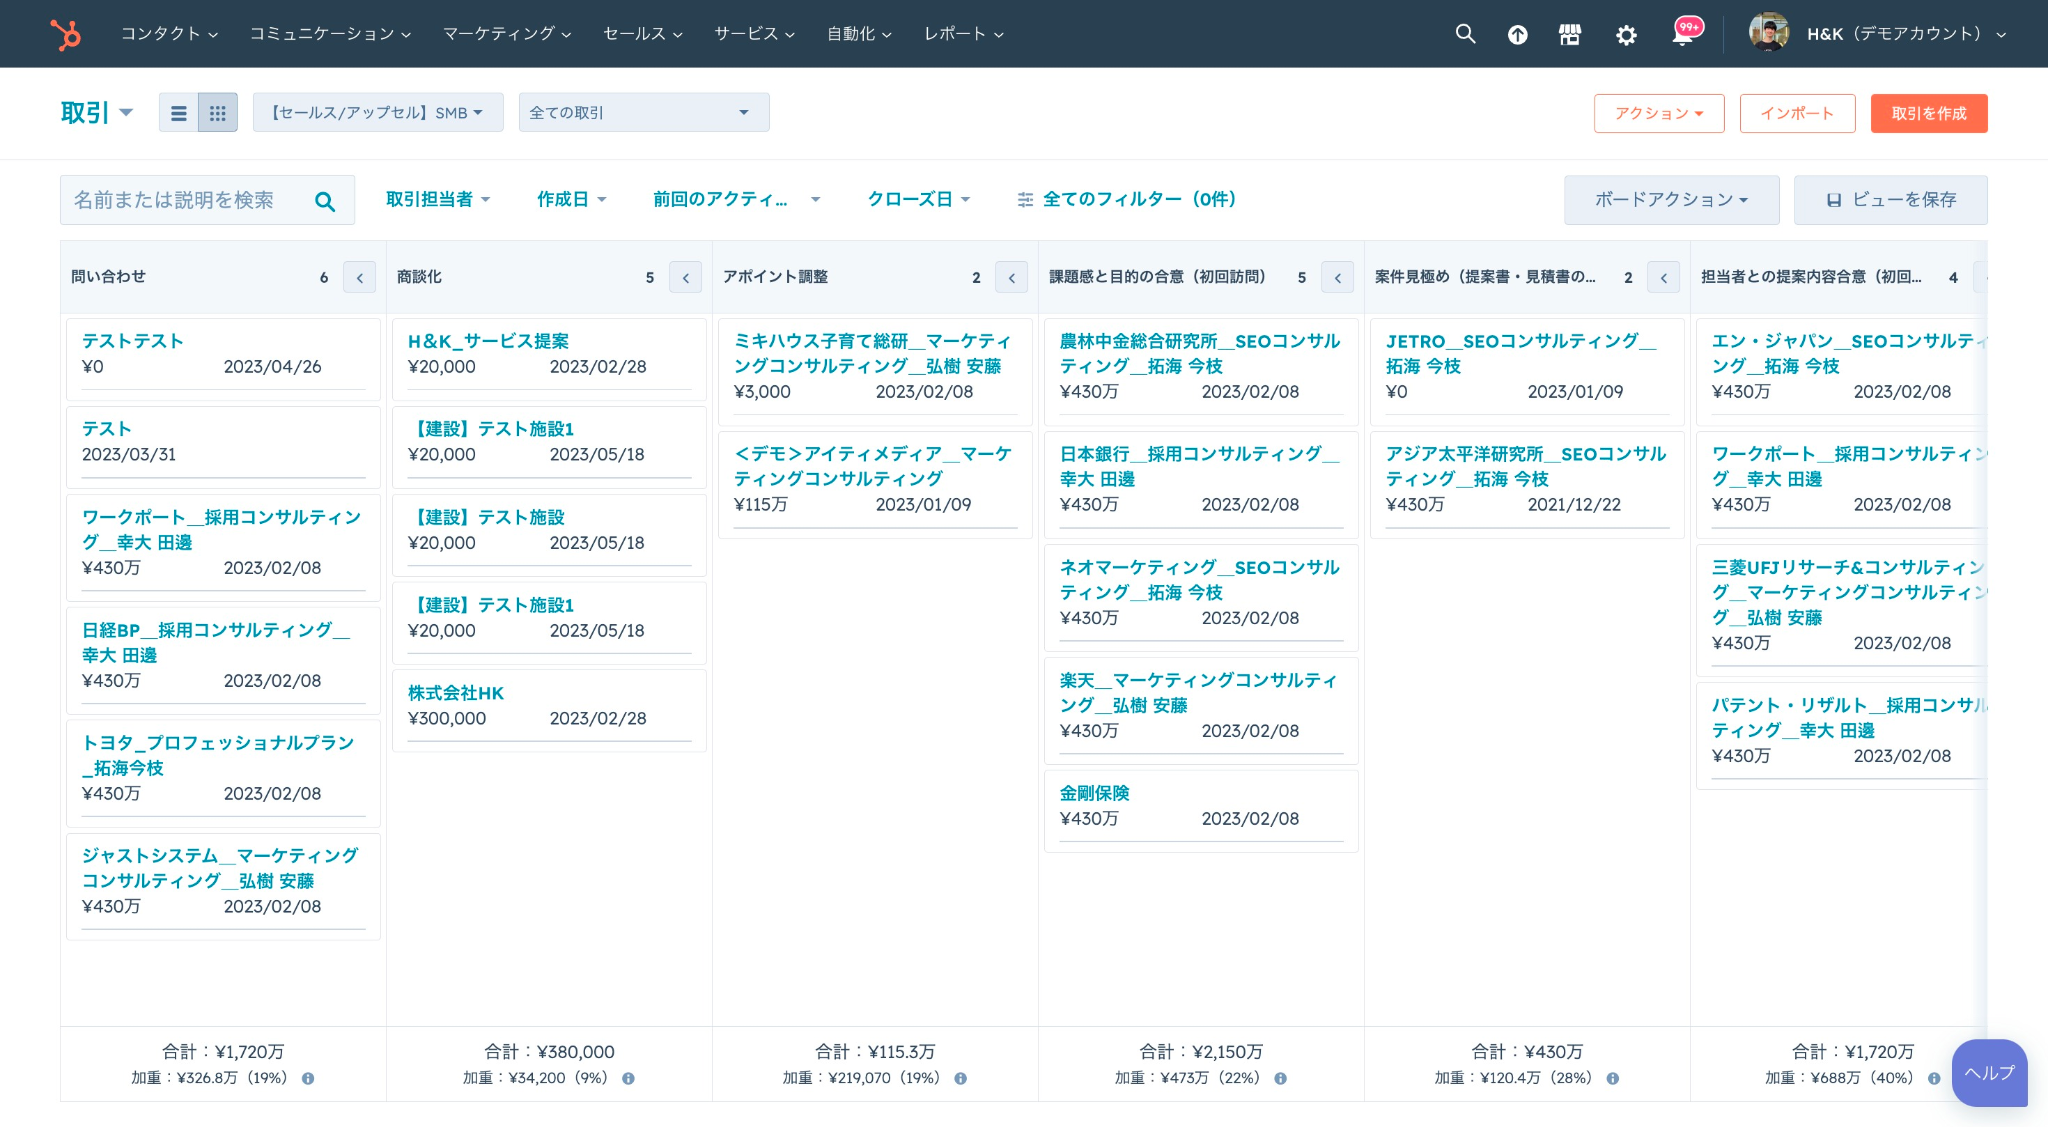The height and width of the screenshot is (1127, 2048).
Task: Open the 取引担当者 filter dropdown
Action: pos(438,200)
